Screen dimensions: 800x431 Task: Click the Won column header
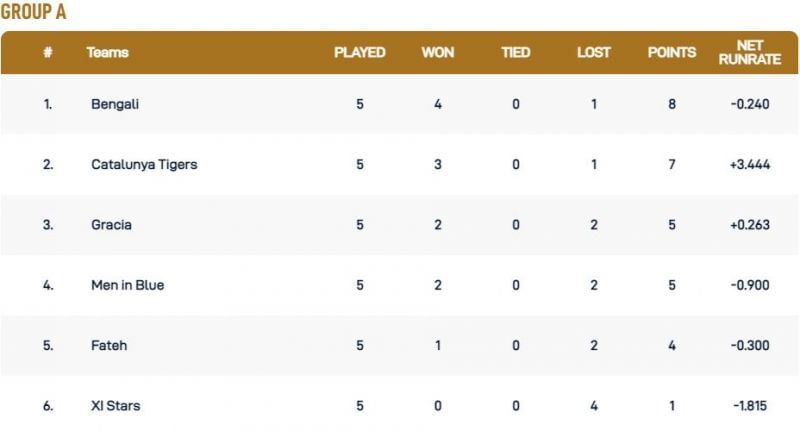(x=438, y=52)
